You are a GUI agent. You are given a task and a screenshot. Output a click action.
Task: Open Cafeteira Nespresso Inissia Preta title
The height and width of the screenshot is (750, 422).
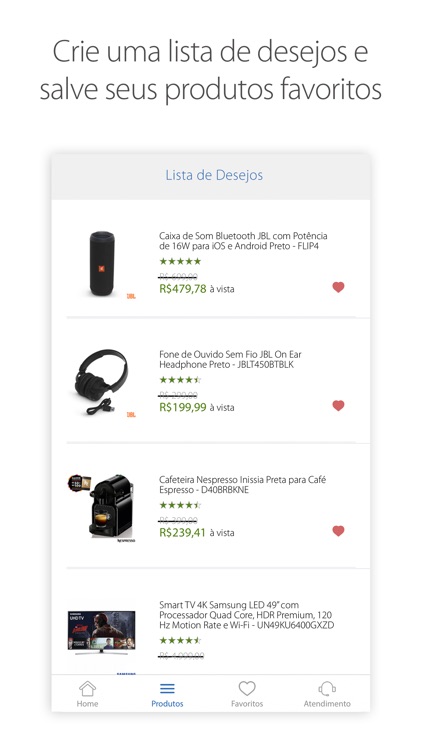[242, 485]
